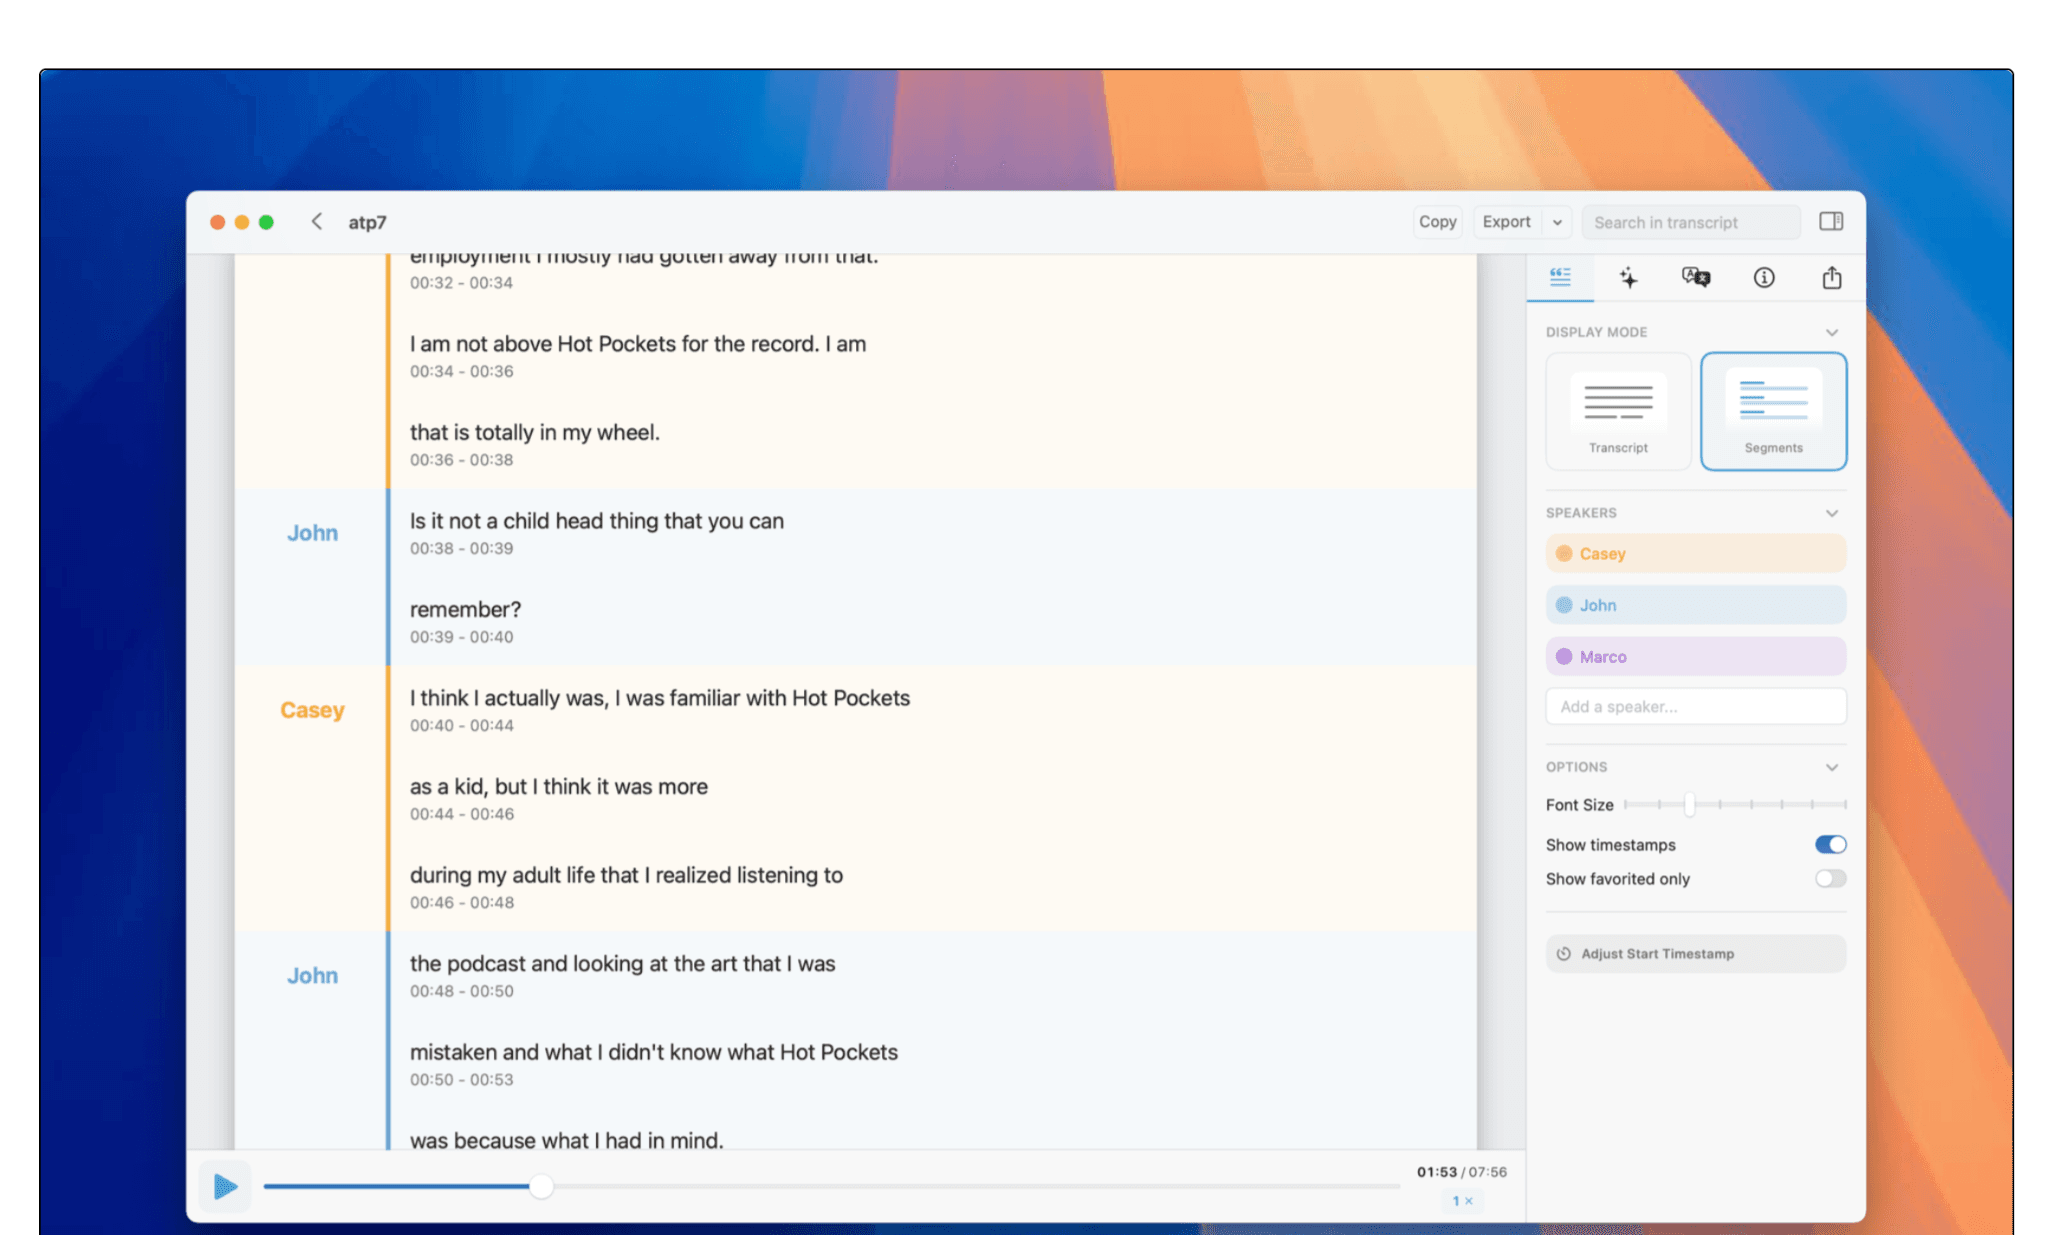Toggle the sidebar layout icon near search
This screenshot has width=2048, height=1235.
(x=1831, y=221)
